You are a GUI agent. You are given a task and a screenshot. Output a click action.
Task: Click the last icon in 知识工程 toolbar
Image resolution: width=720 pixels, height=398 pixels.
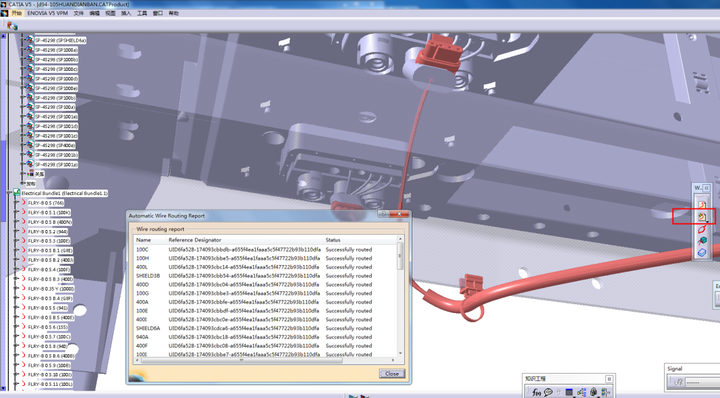click(x=605, y=392)
